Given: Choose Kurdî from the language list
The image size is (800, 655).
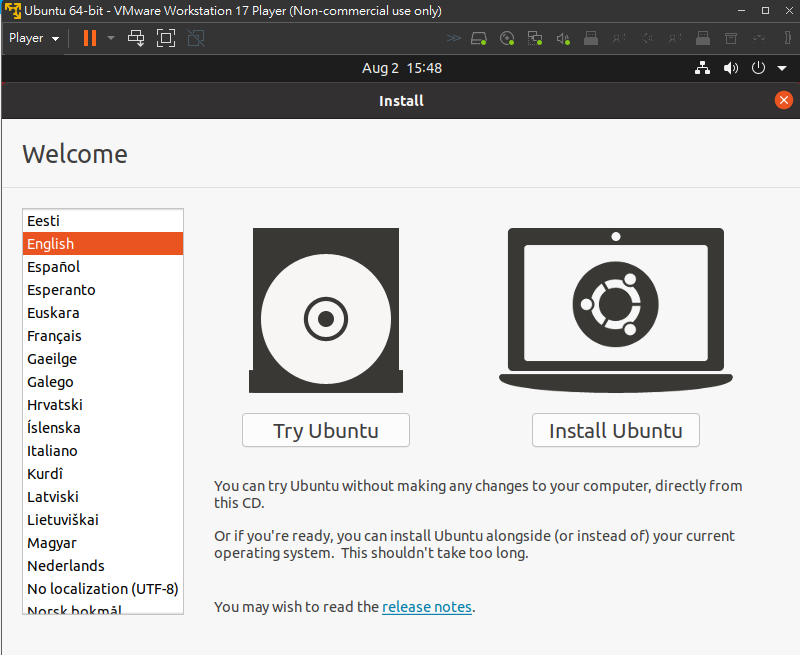Looking at the screenshot, I should [103, 473].
